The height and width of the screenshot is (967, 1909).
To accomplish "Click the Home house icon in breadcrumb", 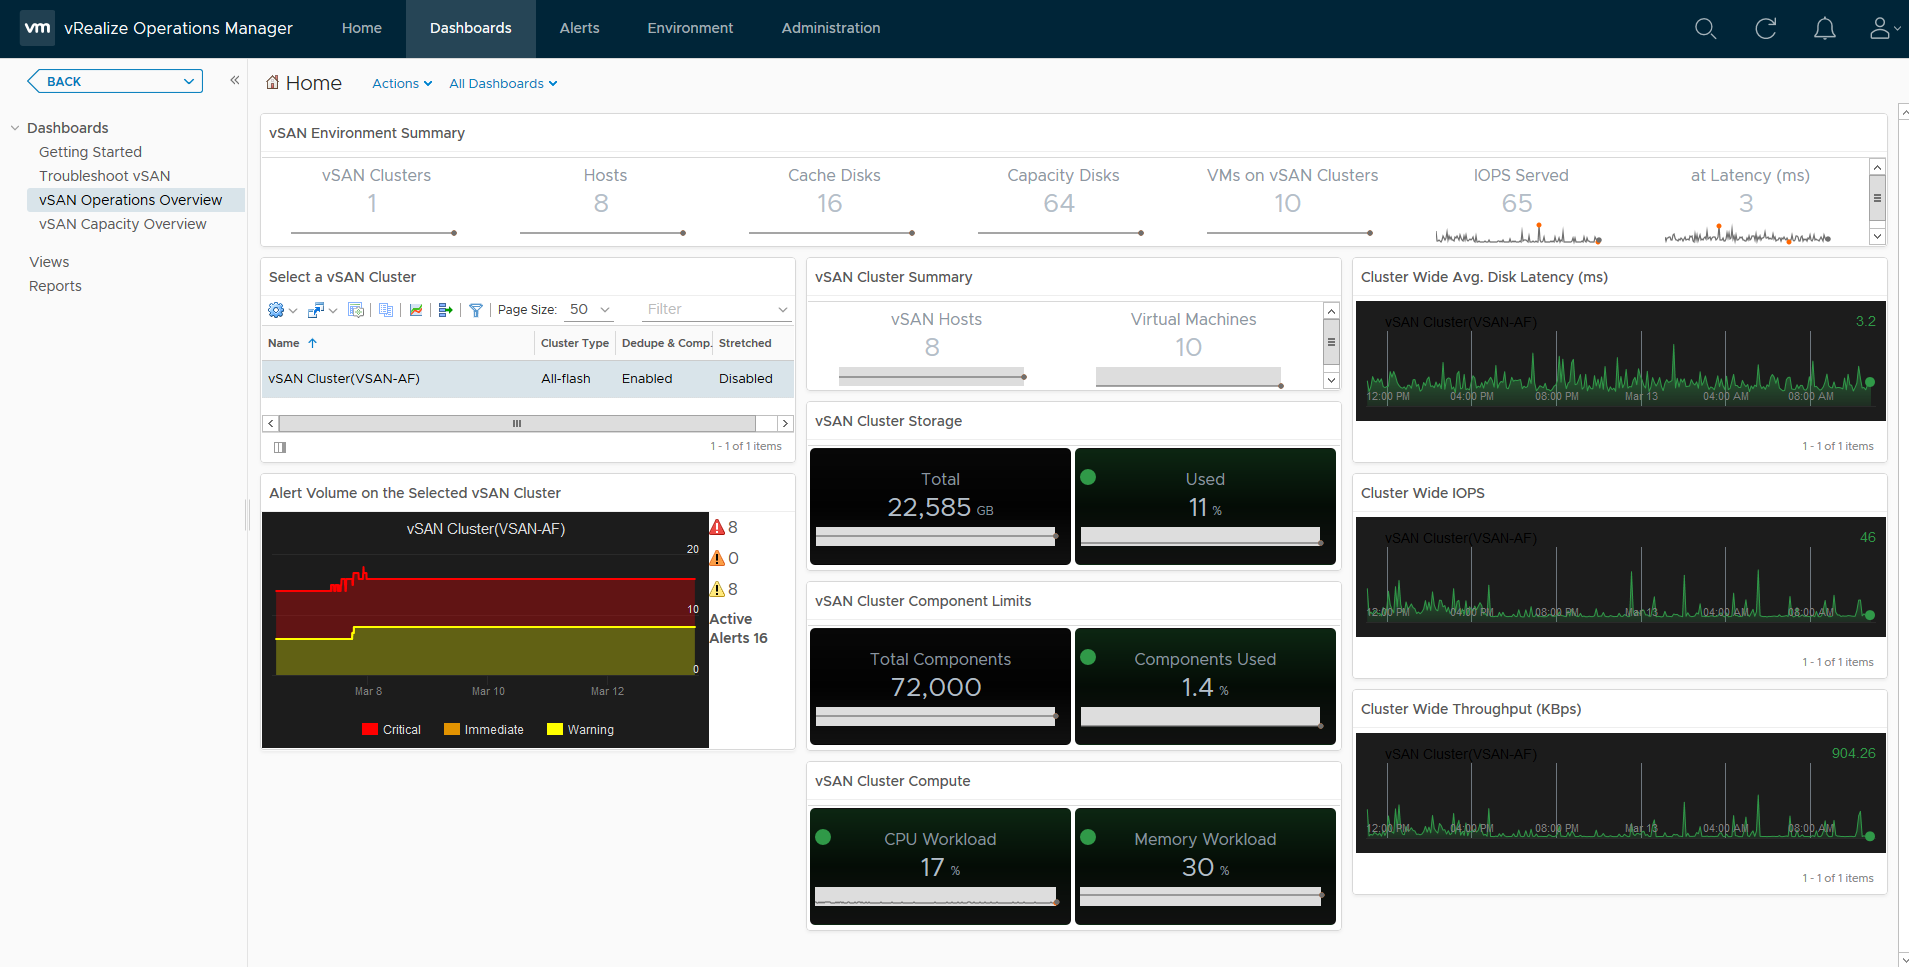I will coord(273,82).
